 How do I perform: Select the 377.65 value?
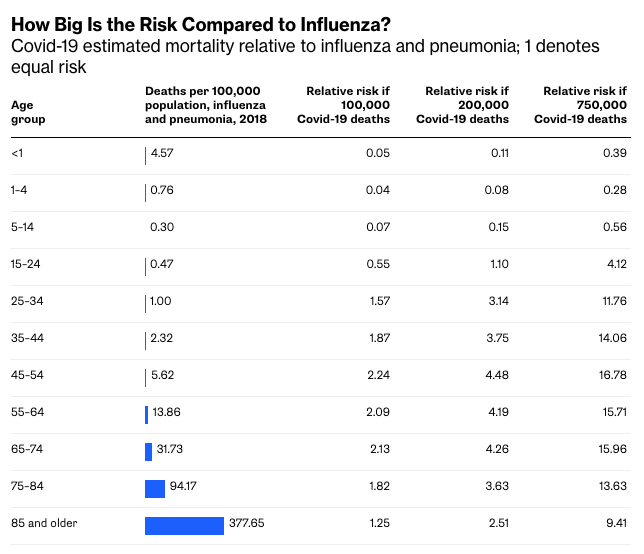(x=246, y=525)
